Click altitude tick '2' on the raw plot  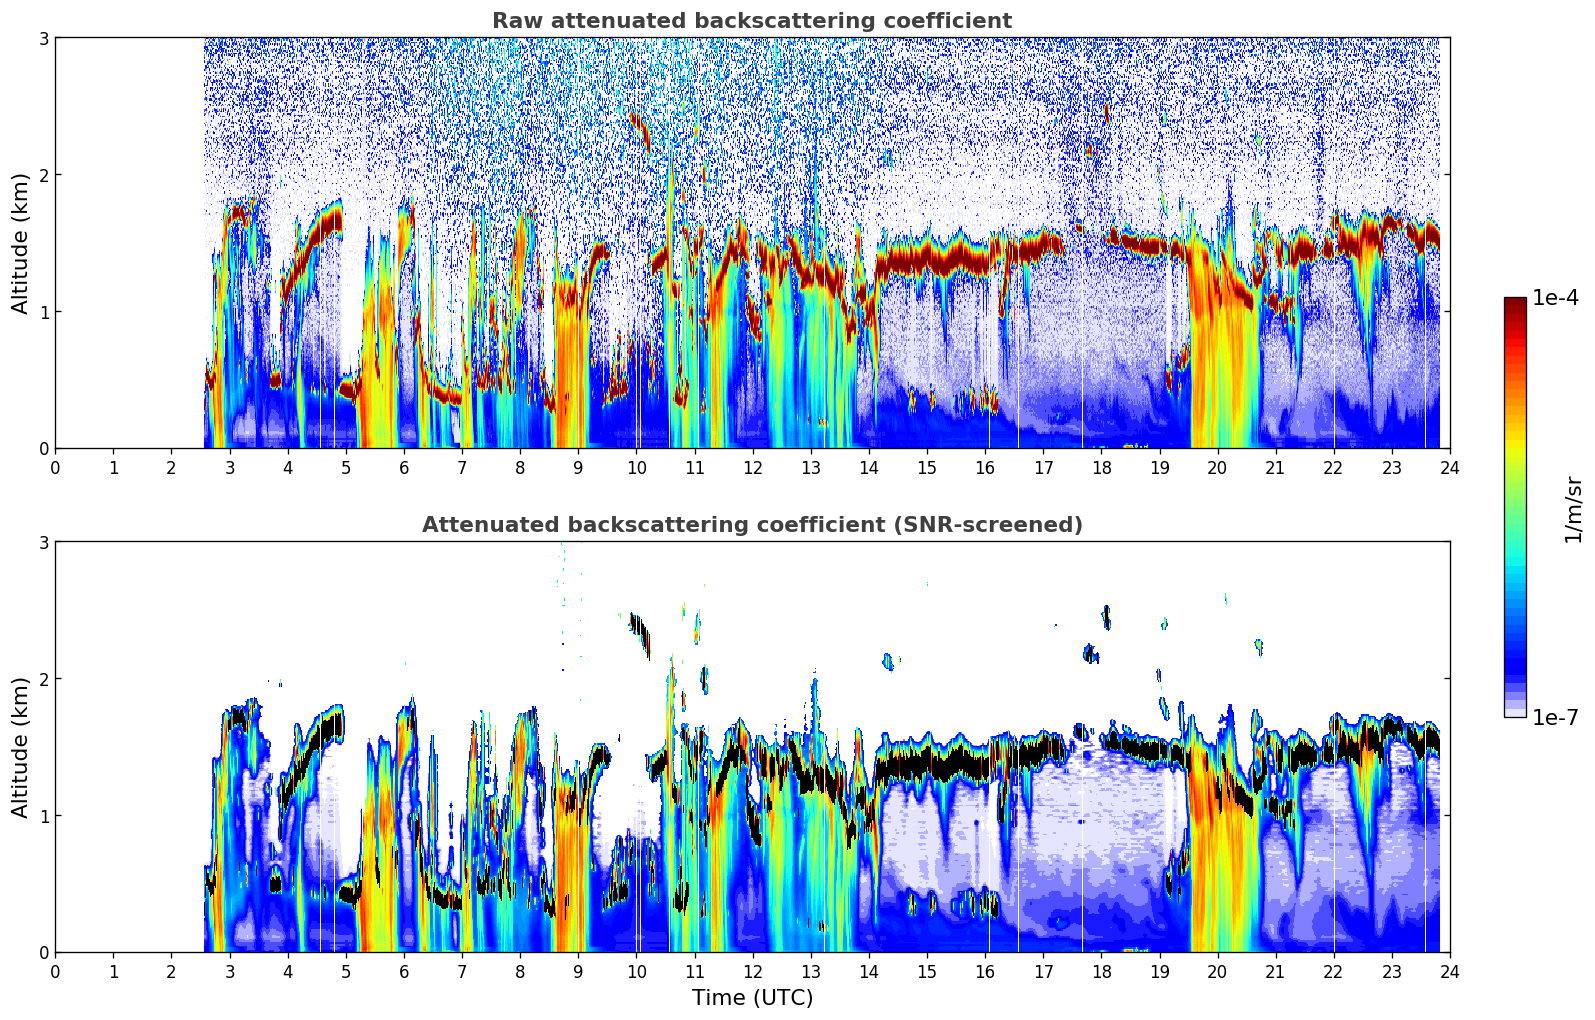43,175
